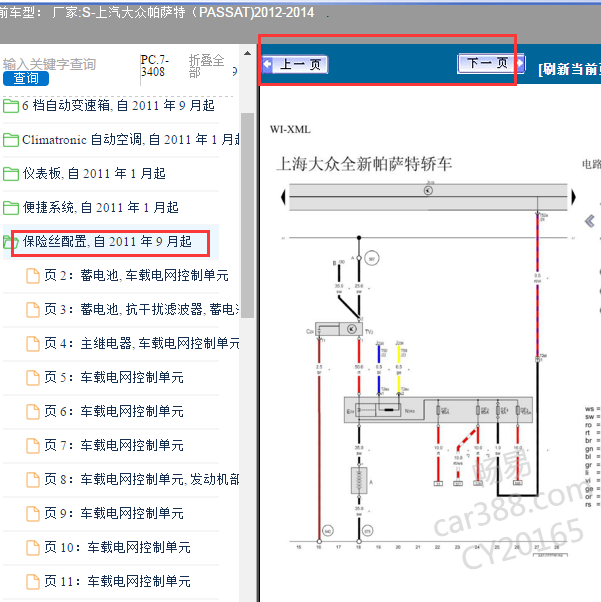
Task: Expand 6 档自动变速箱, 自 2011 年 9 月起
Action: [118, 106]
